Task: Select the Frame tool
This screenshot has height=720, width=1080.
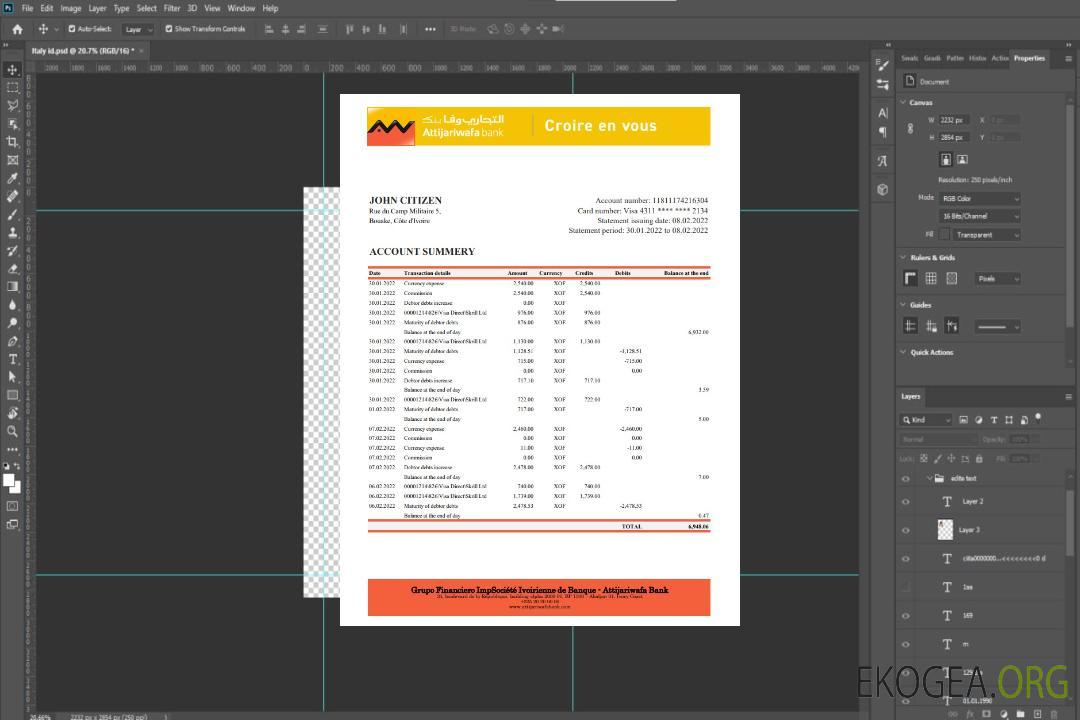Action: pyautogui.click(x=12, y=160)
